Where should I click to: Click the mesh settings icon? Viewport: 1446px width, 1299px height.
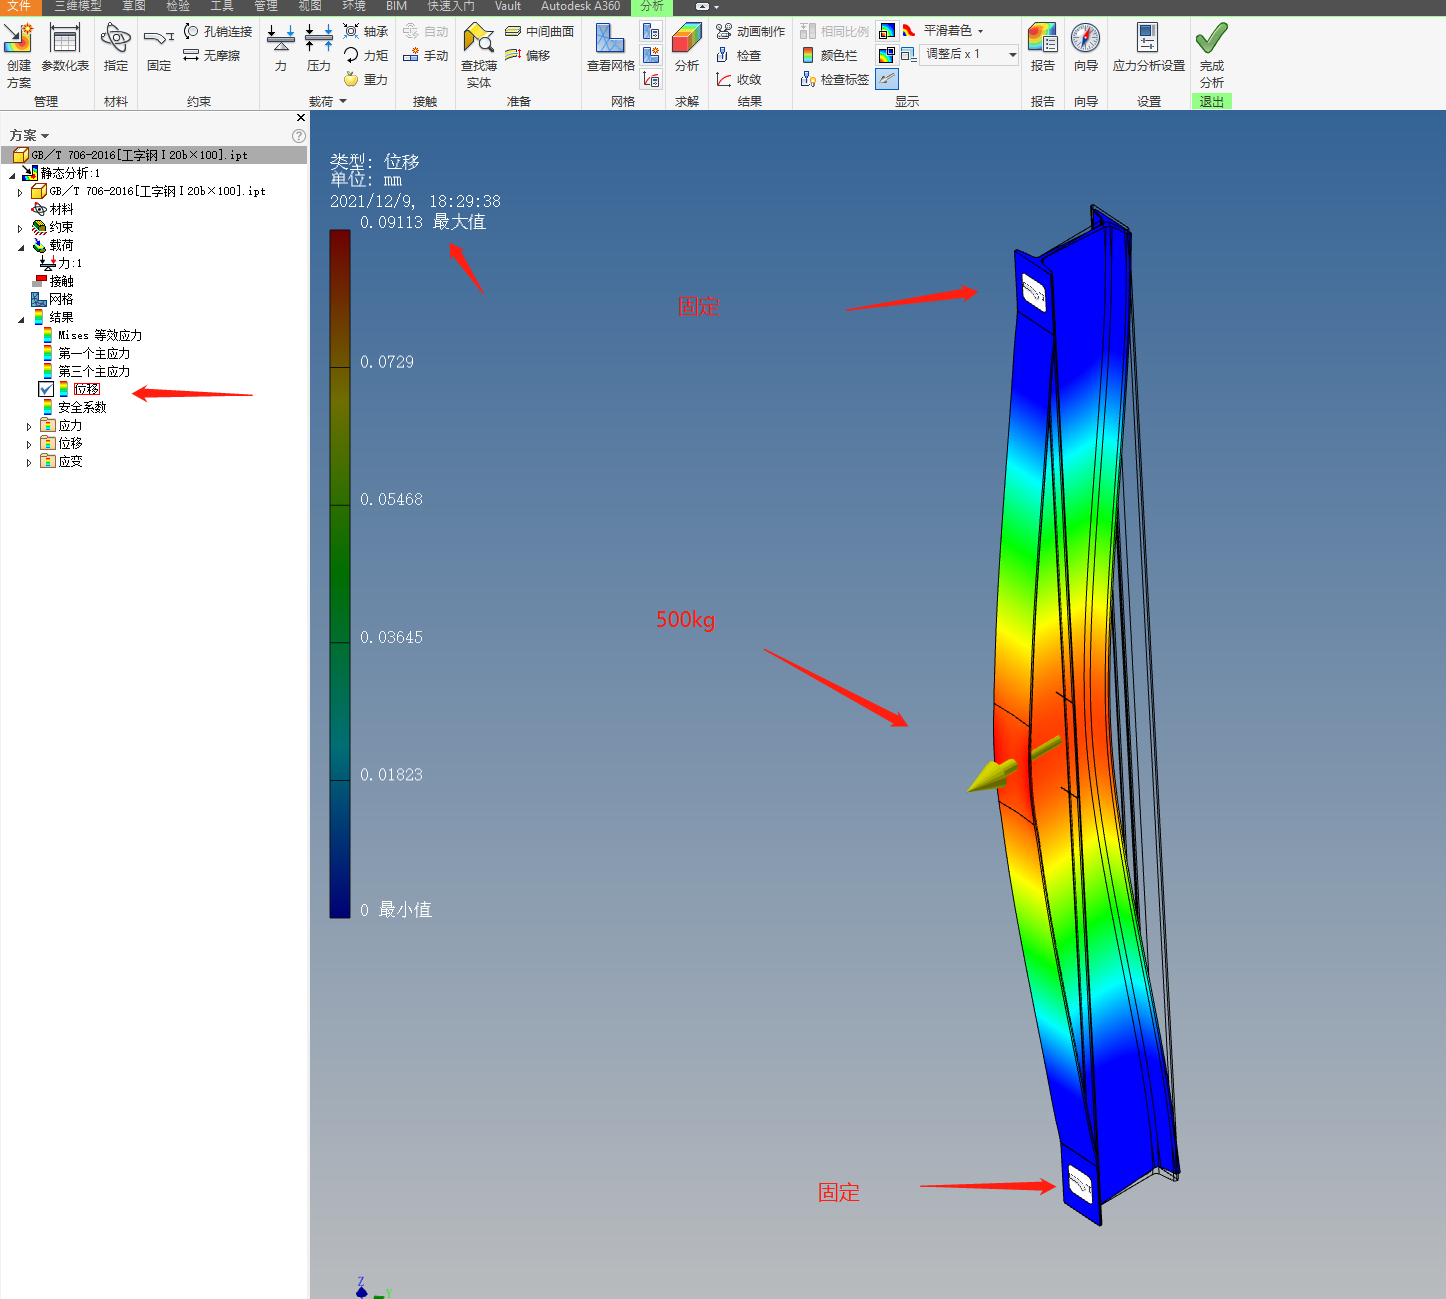[651, 32]
